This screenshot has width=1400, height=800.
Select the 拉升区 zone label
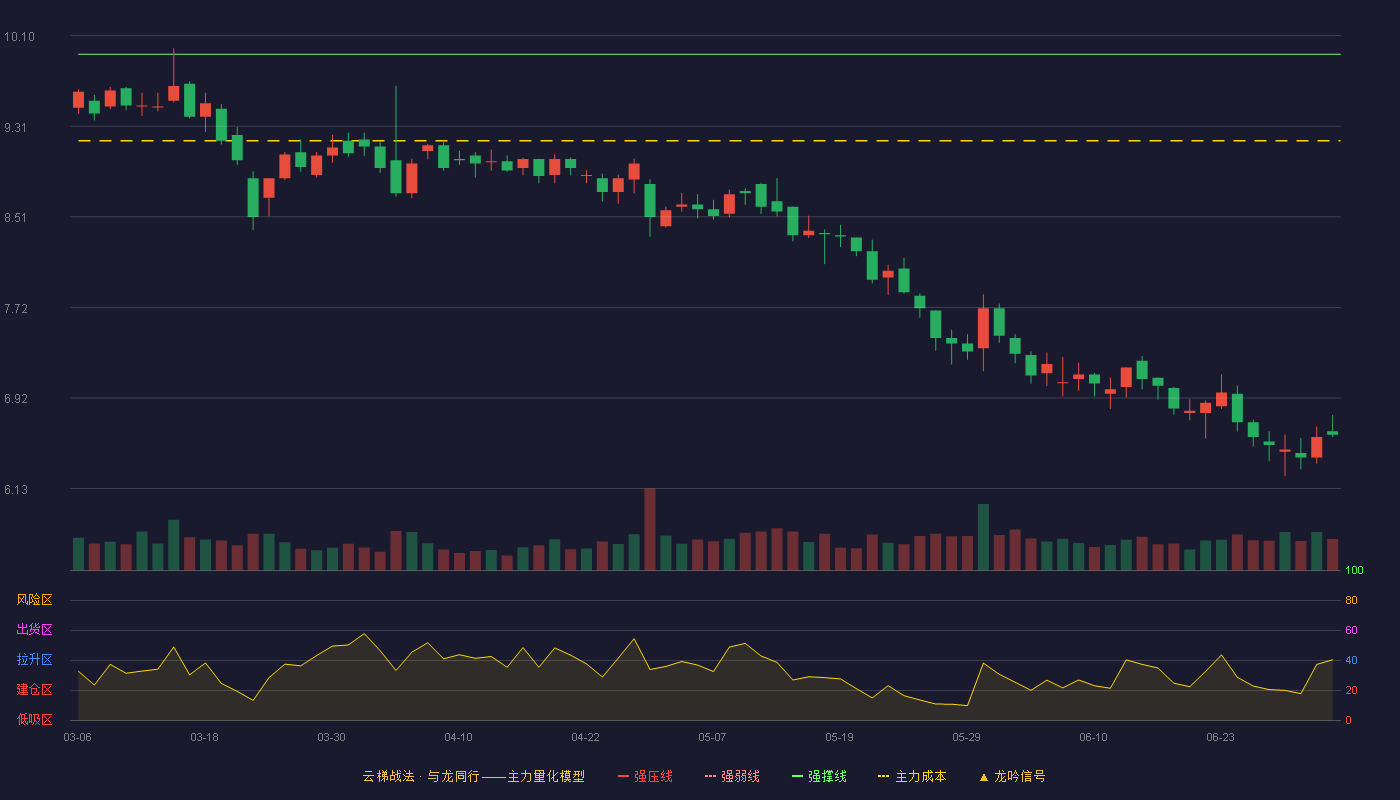(x=34, y=660)
